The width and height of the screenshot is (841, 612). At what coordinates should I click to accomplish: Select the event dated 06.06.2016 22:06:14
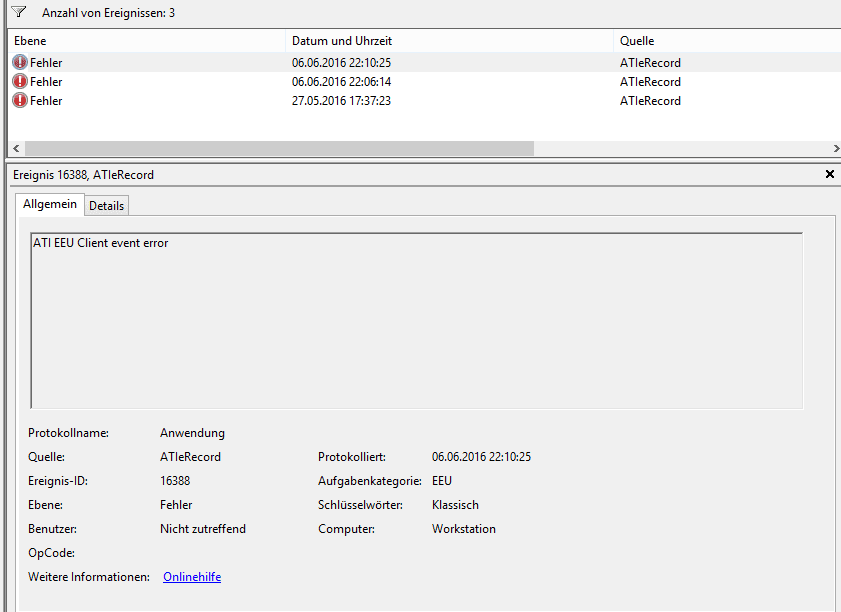(x=341, y=82)
